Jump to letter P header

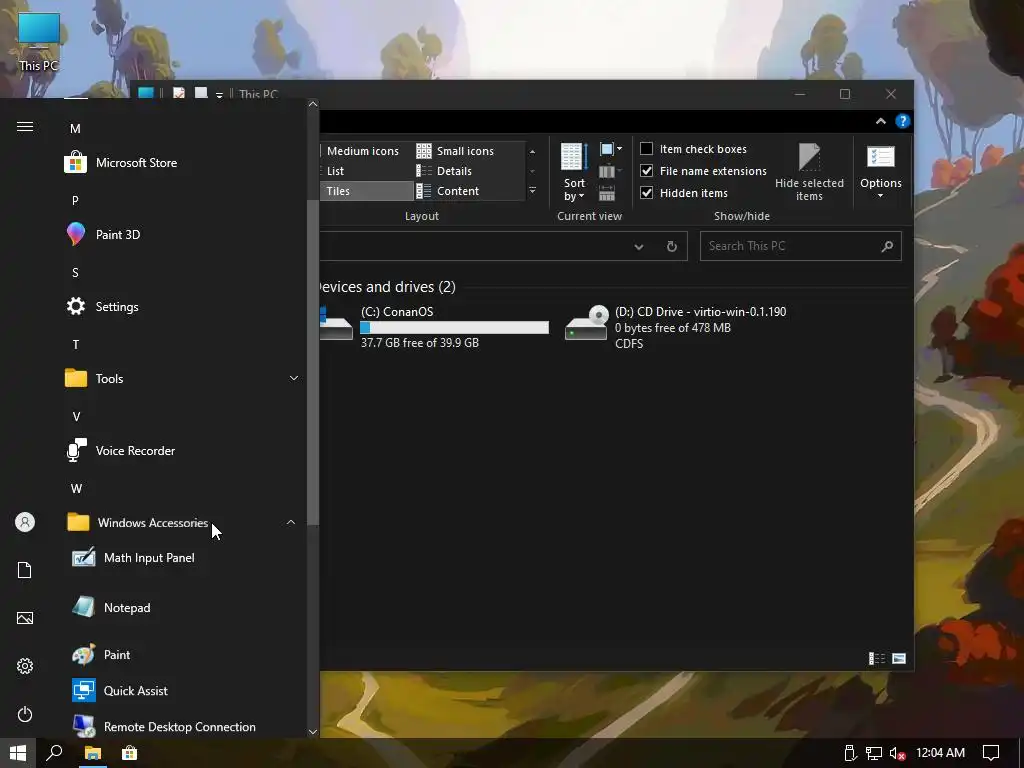pos(75,200)
